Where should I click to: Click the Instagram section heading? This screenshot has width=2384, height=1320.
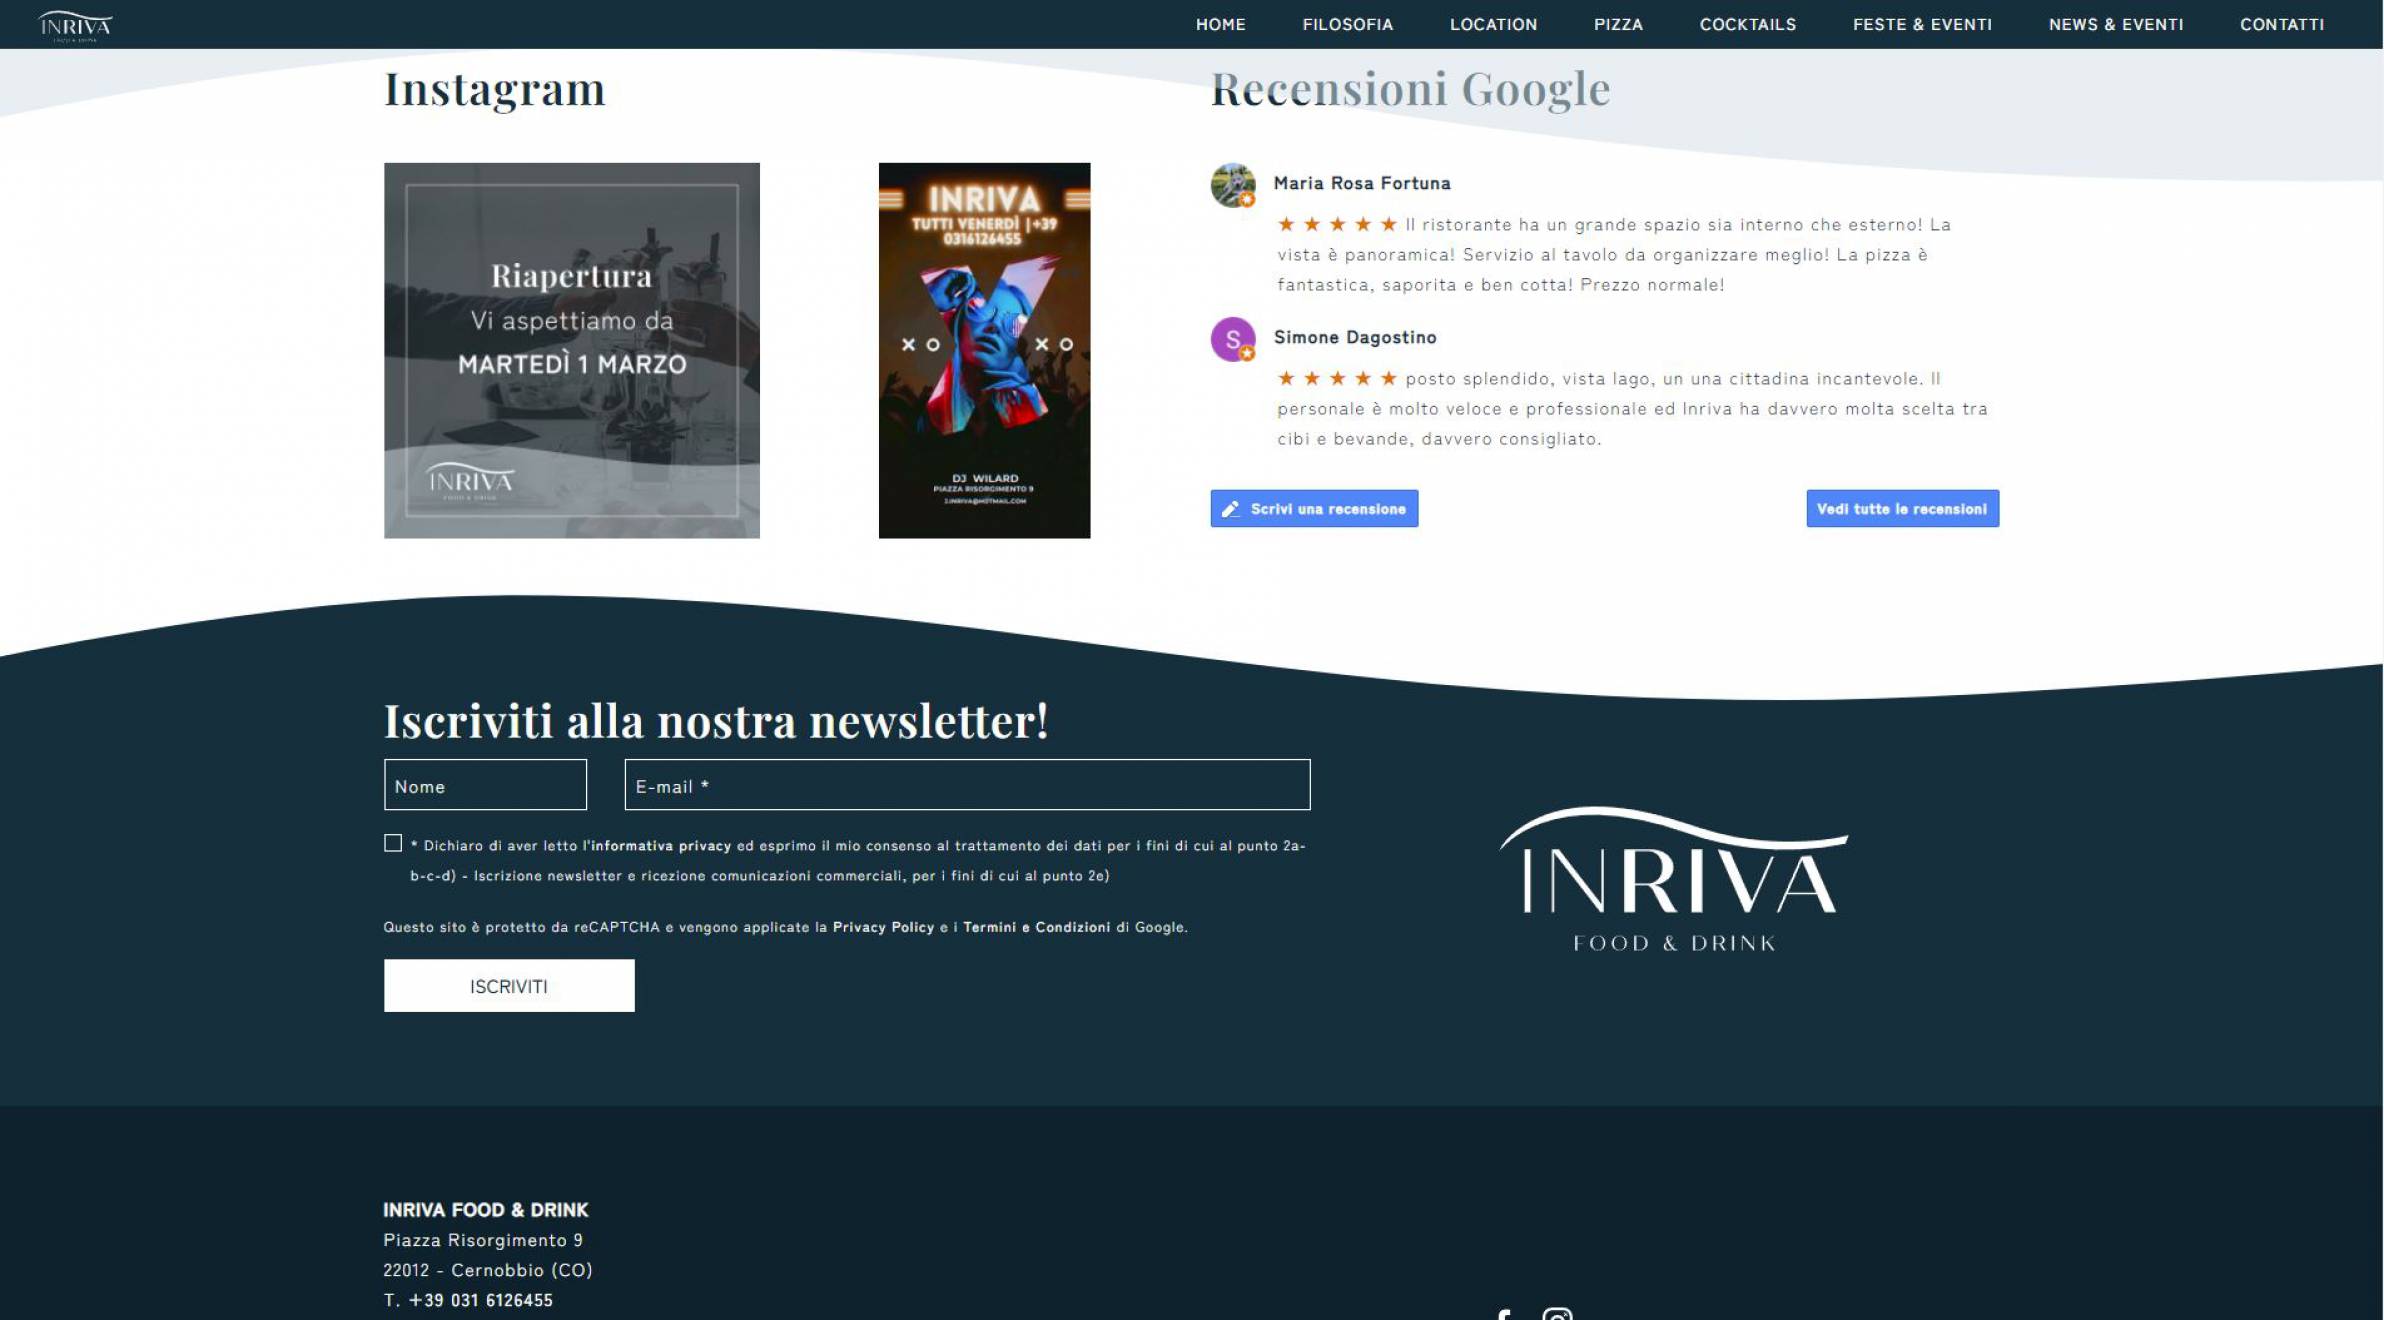[495, 90]
